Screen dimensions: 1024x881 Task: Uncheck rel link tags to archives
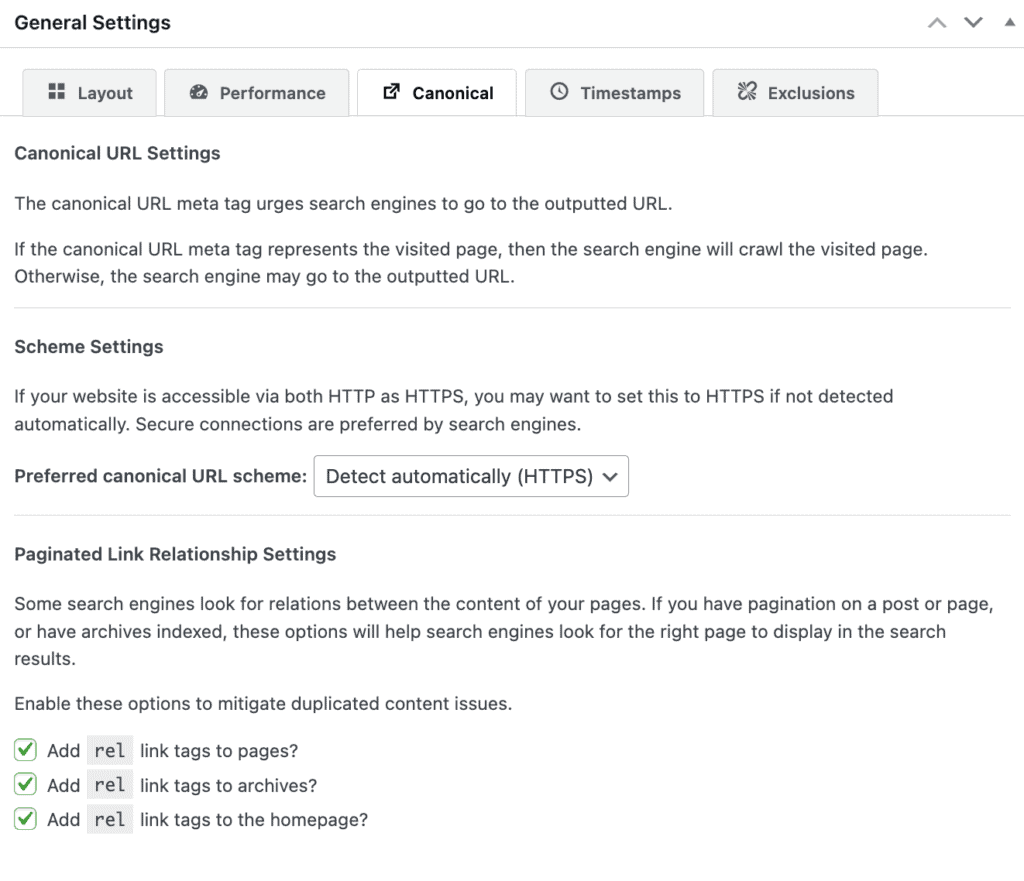point(25,784)
